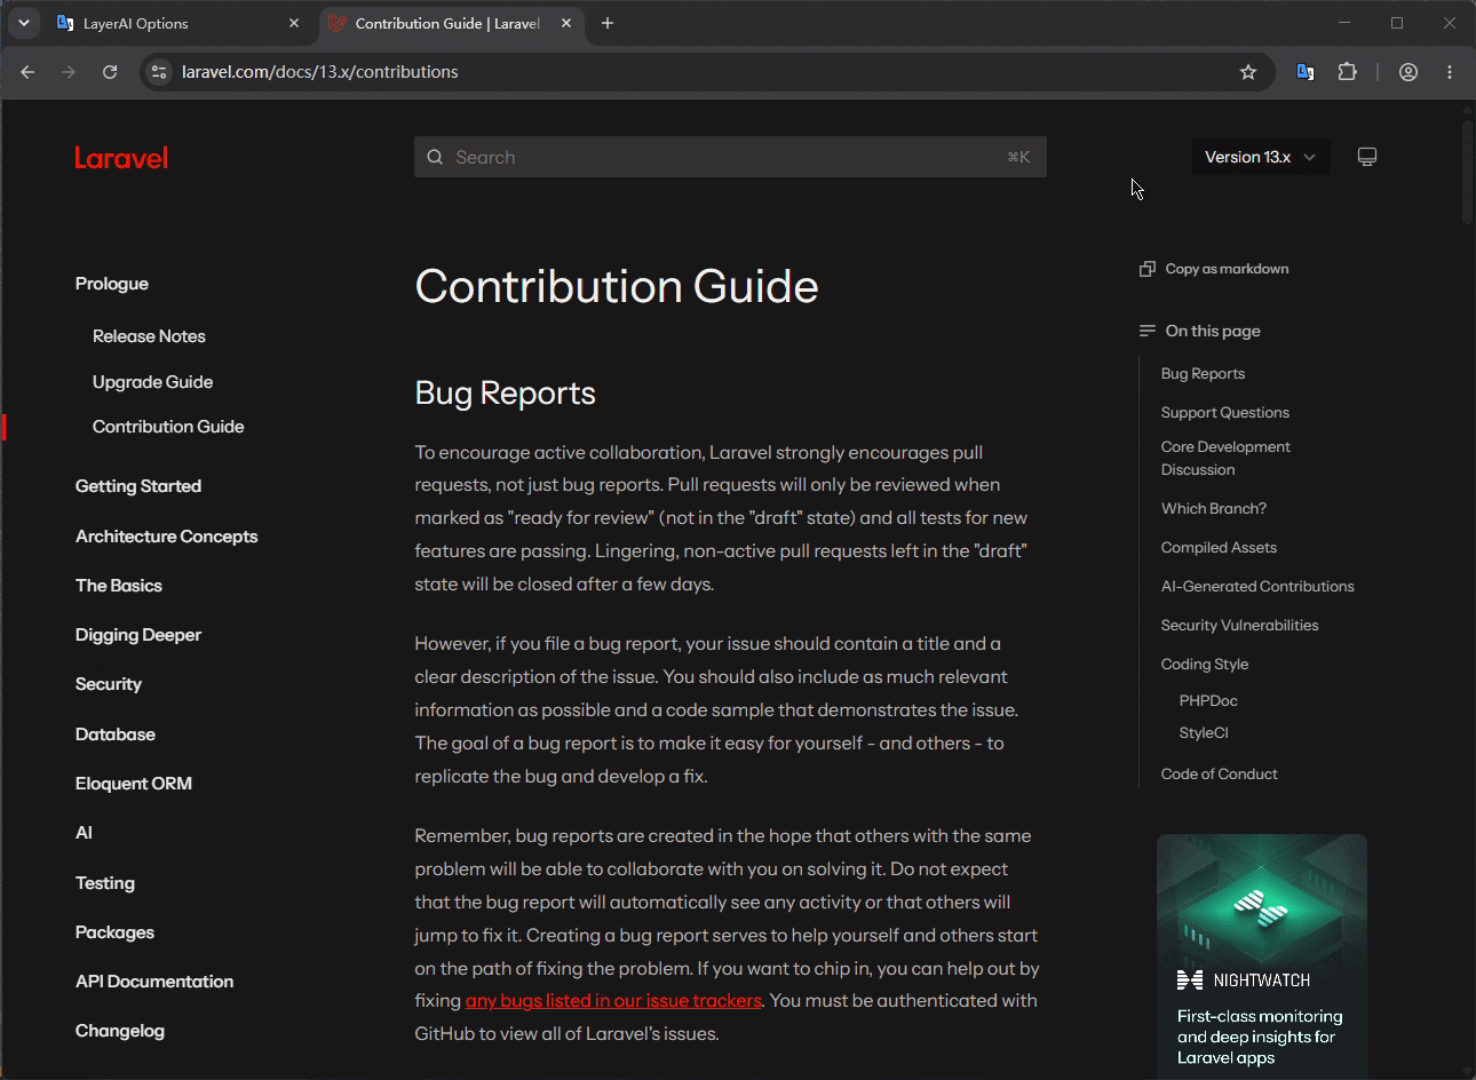Click the search magnifier icon
The width and height of the screenshot is (1476, 1080).
point(435,157)
